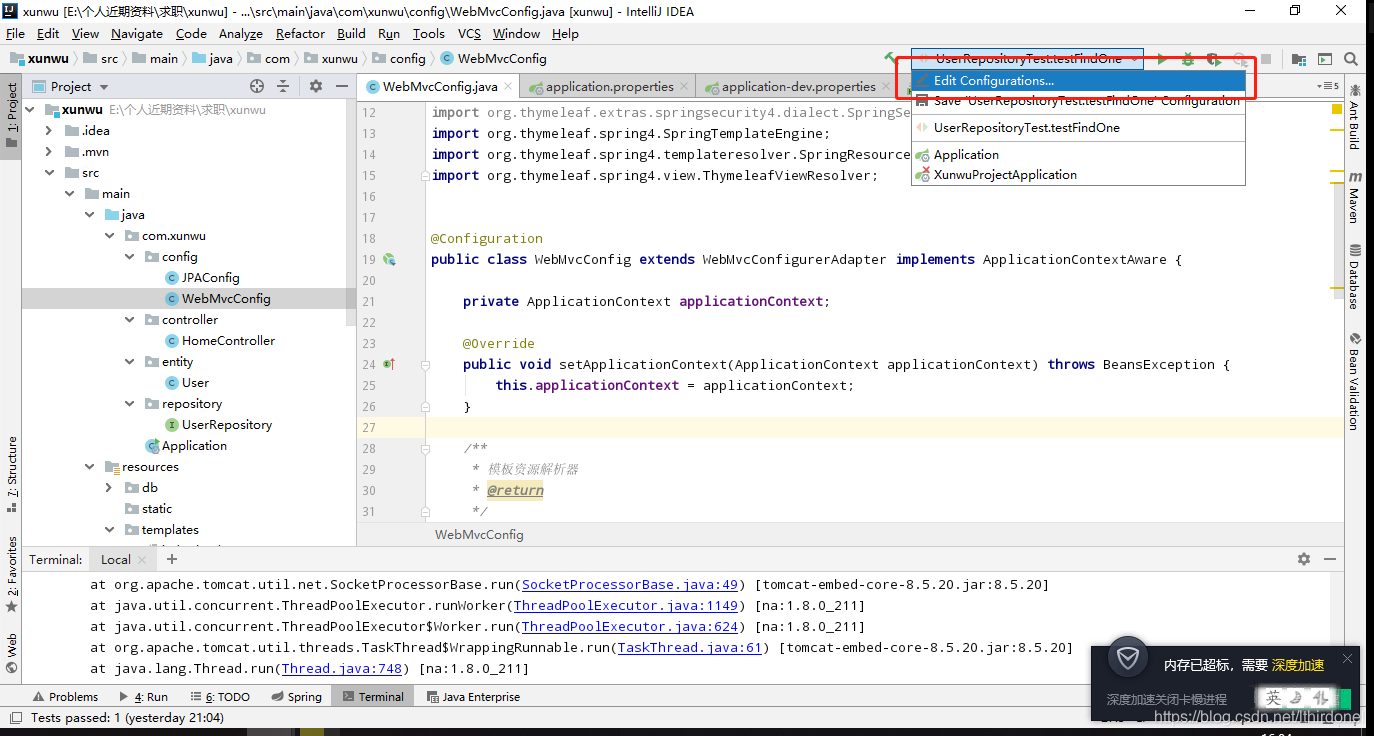Collapse the src folder
This screenshot has height=736, width=1374.
(x=49, y=172)
